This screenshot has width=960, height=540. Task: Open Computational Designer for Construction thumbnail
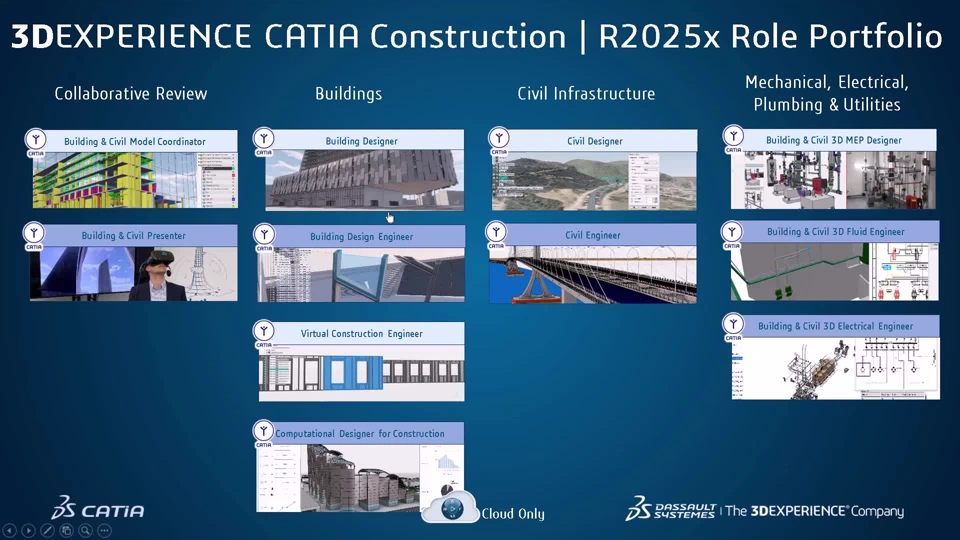point(359,478)
